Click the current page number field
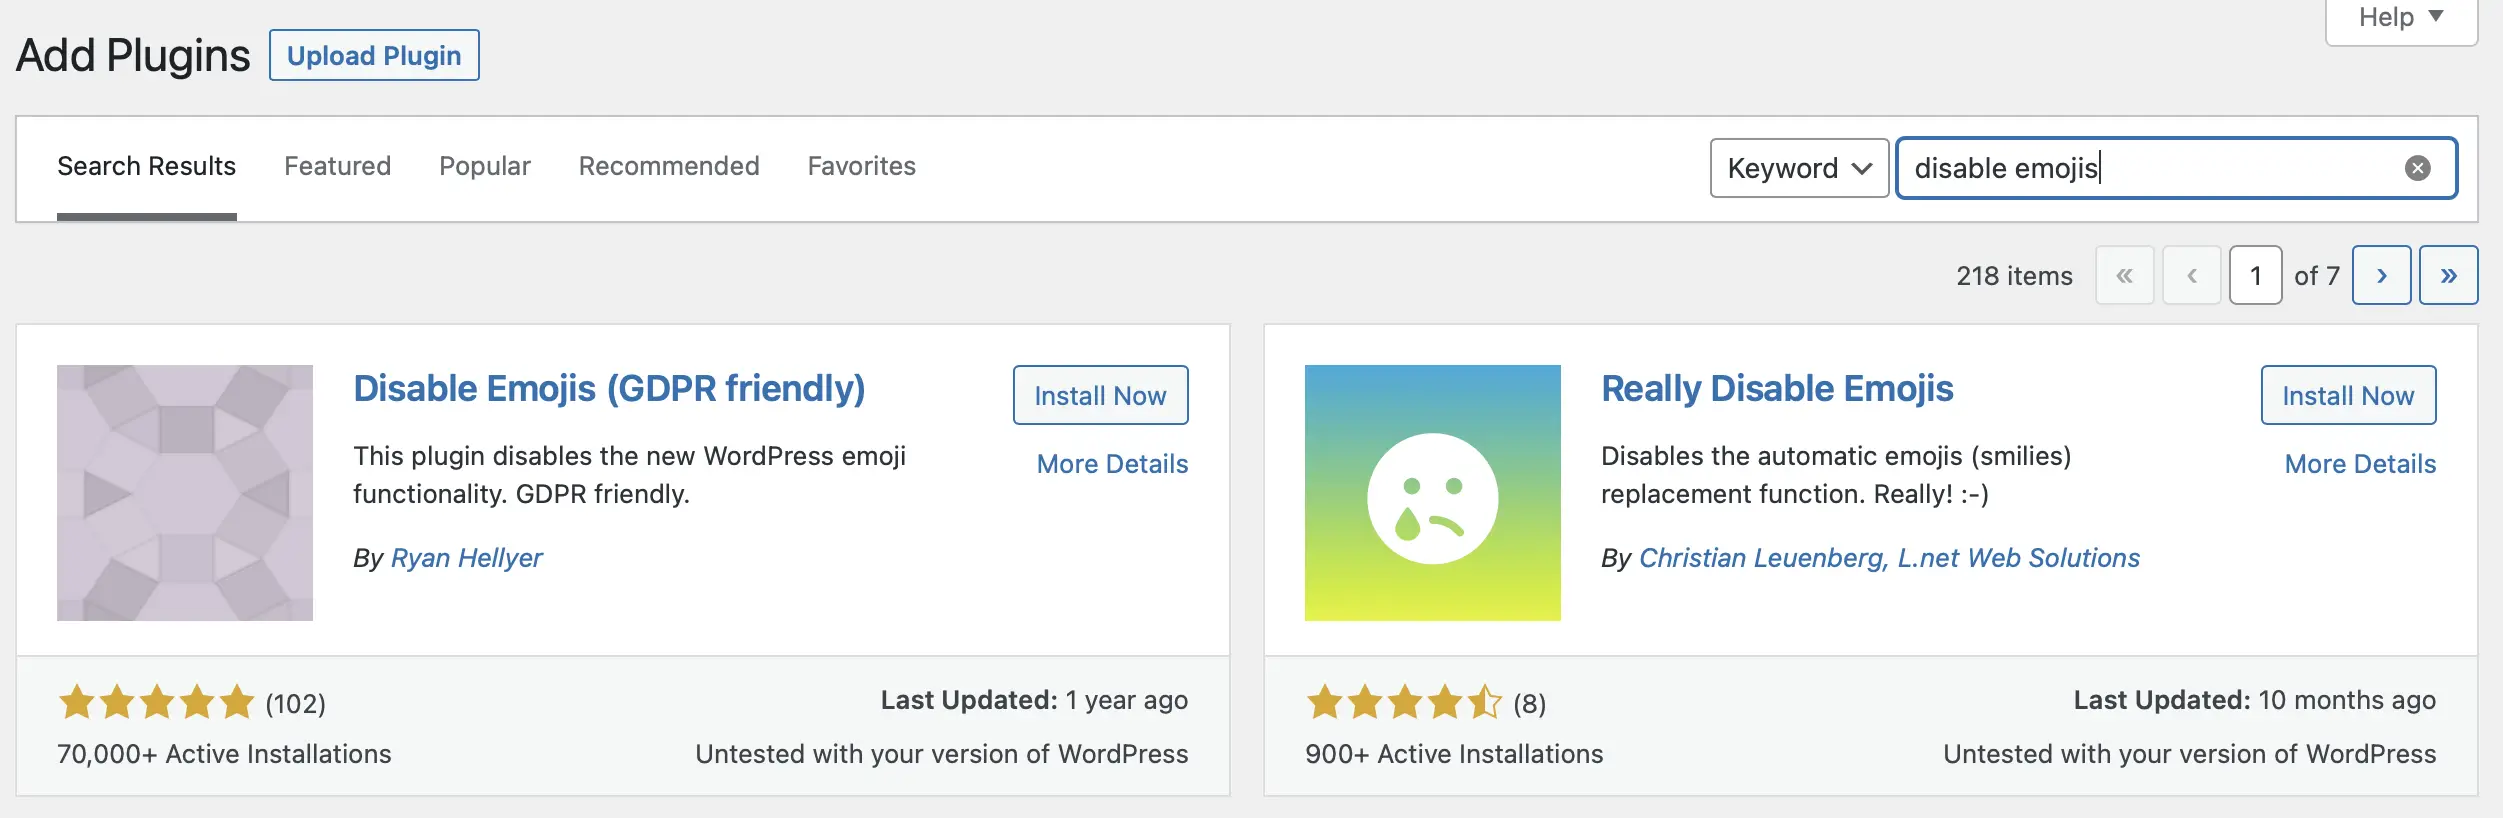 (x=2255, y=275)
